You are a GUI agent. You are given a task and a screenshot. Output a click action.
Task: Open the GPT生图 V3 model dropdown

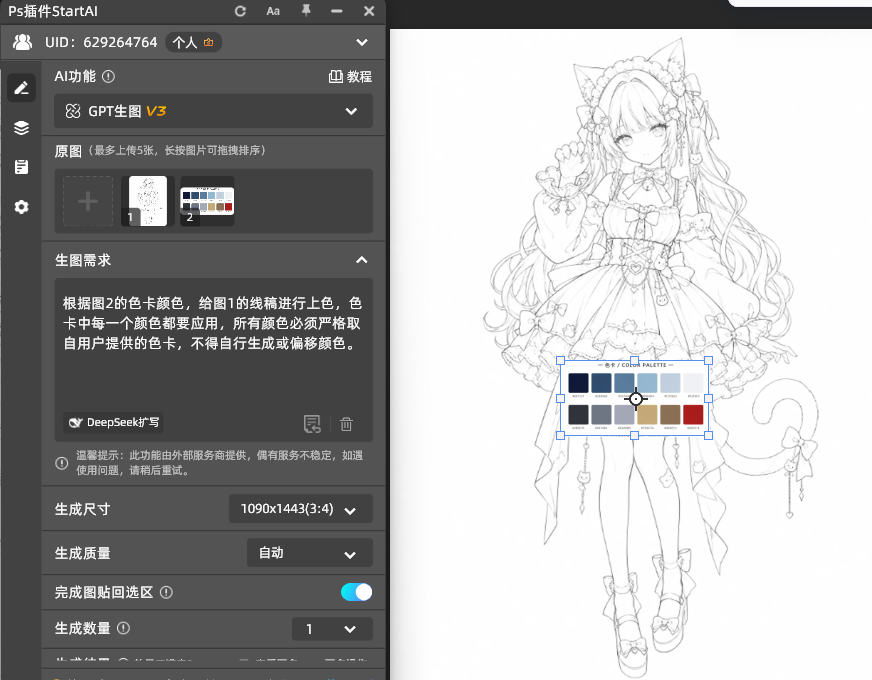pos(214,111)
